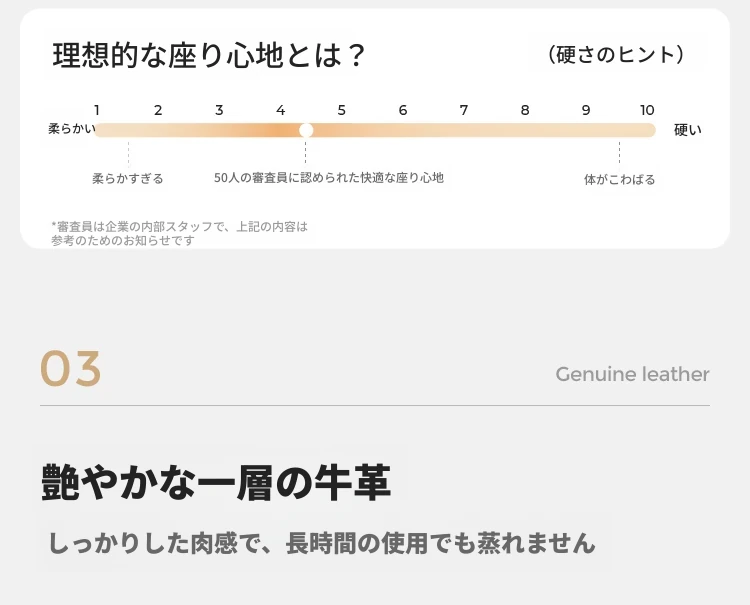750x605 pixels.
Task: Click the 体がこわばる annotation text
Action: pos(619,180)
